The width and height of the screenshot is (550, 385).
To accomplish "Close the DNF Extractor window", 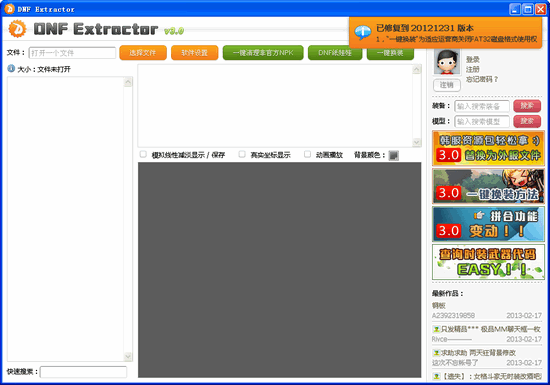I will pos(540,9).
